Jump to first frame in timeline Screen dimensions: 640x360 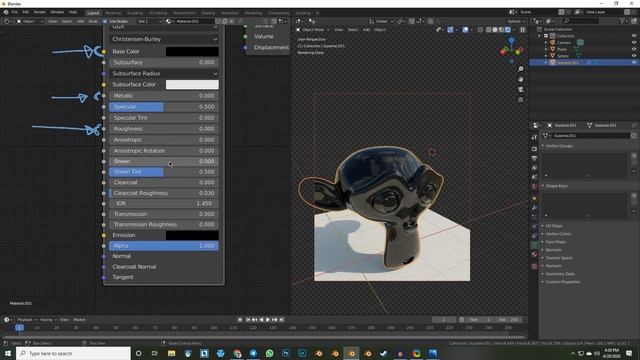248,320
